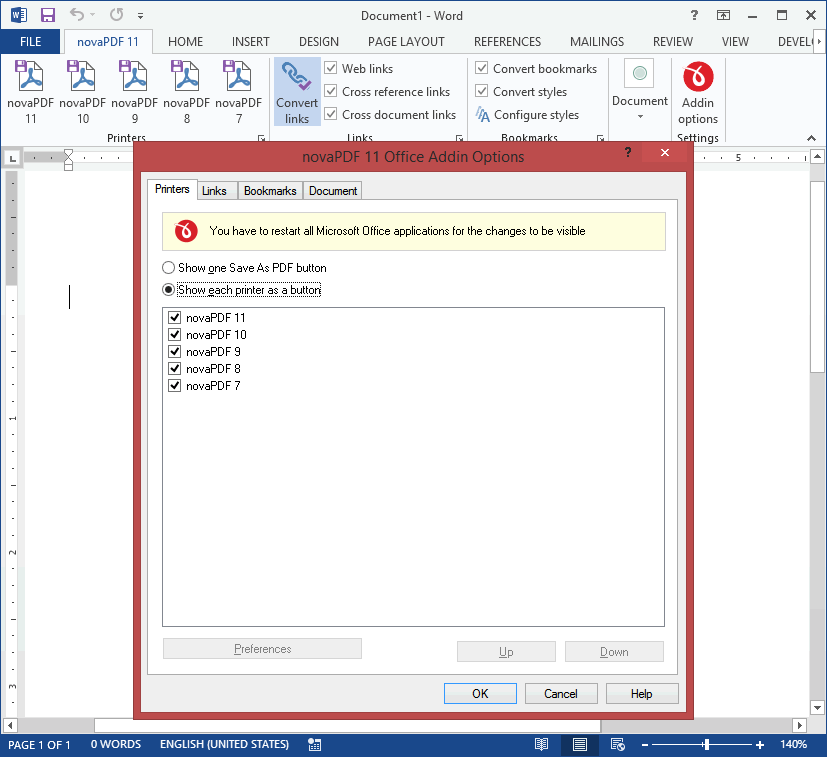The height and width of the screenshot is (757, 827).
Task: Toggle Cross document links checkbox
Action: click(x=331, y=114)
